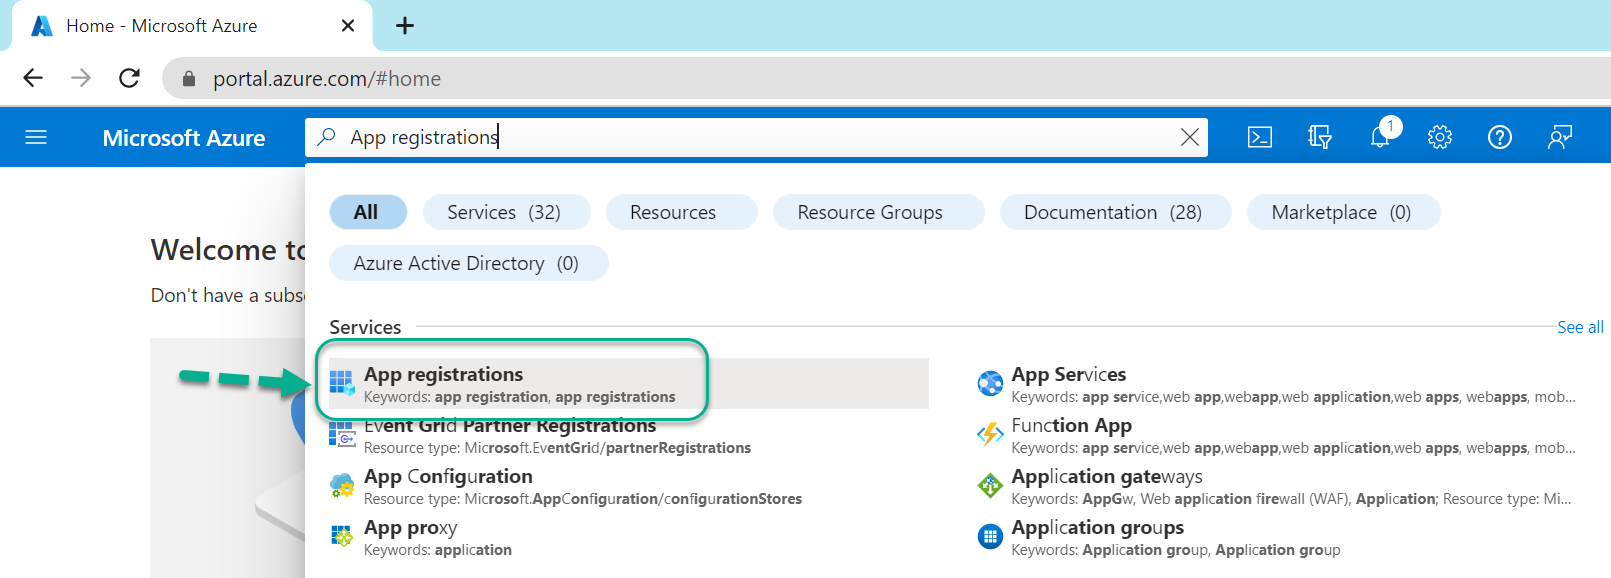Select the Home - Microsoft Azure browser tab

tap(190, 25)
